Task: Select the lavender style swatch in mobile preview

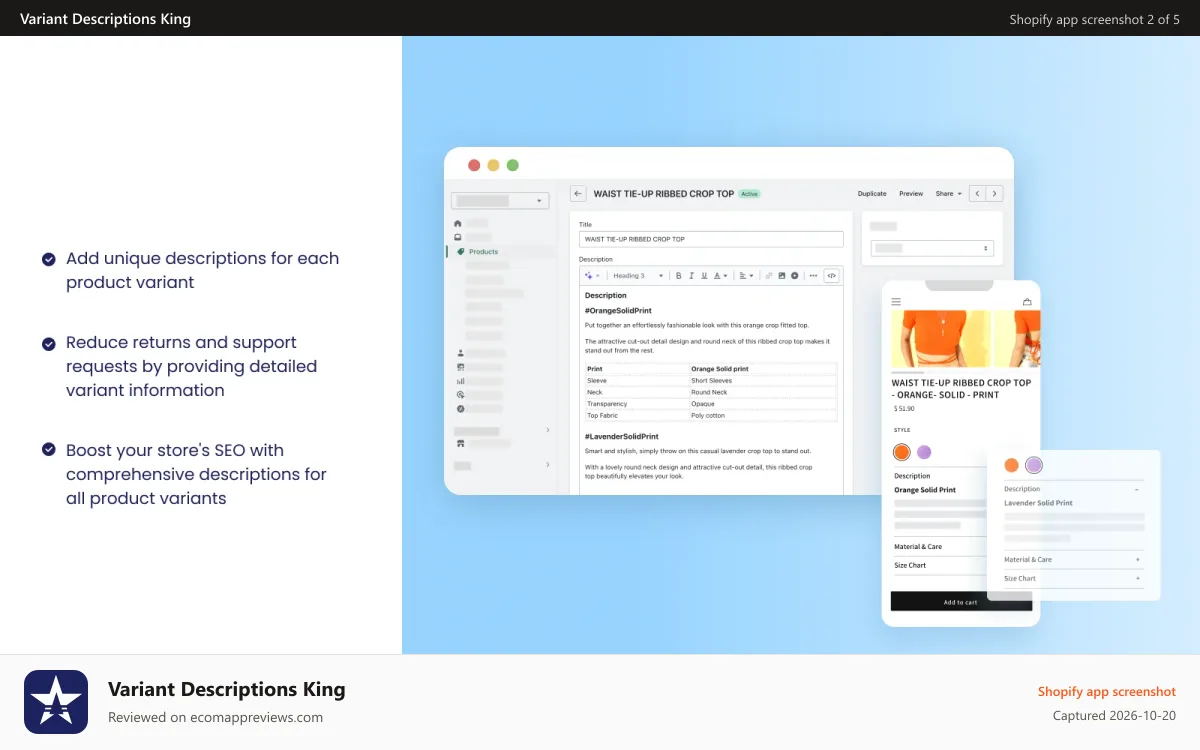Action: [924, 452]
